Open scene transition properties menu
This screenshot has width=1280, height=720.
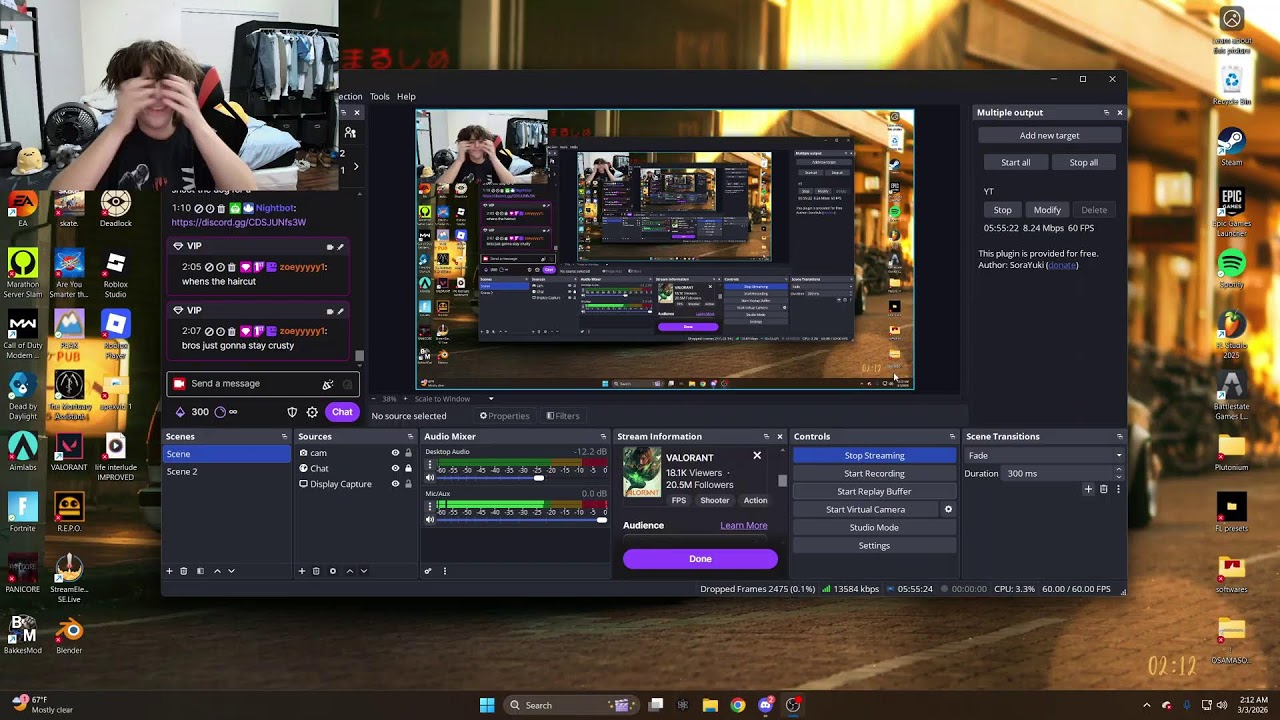[1118, 489]
